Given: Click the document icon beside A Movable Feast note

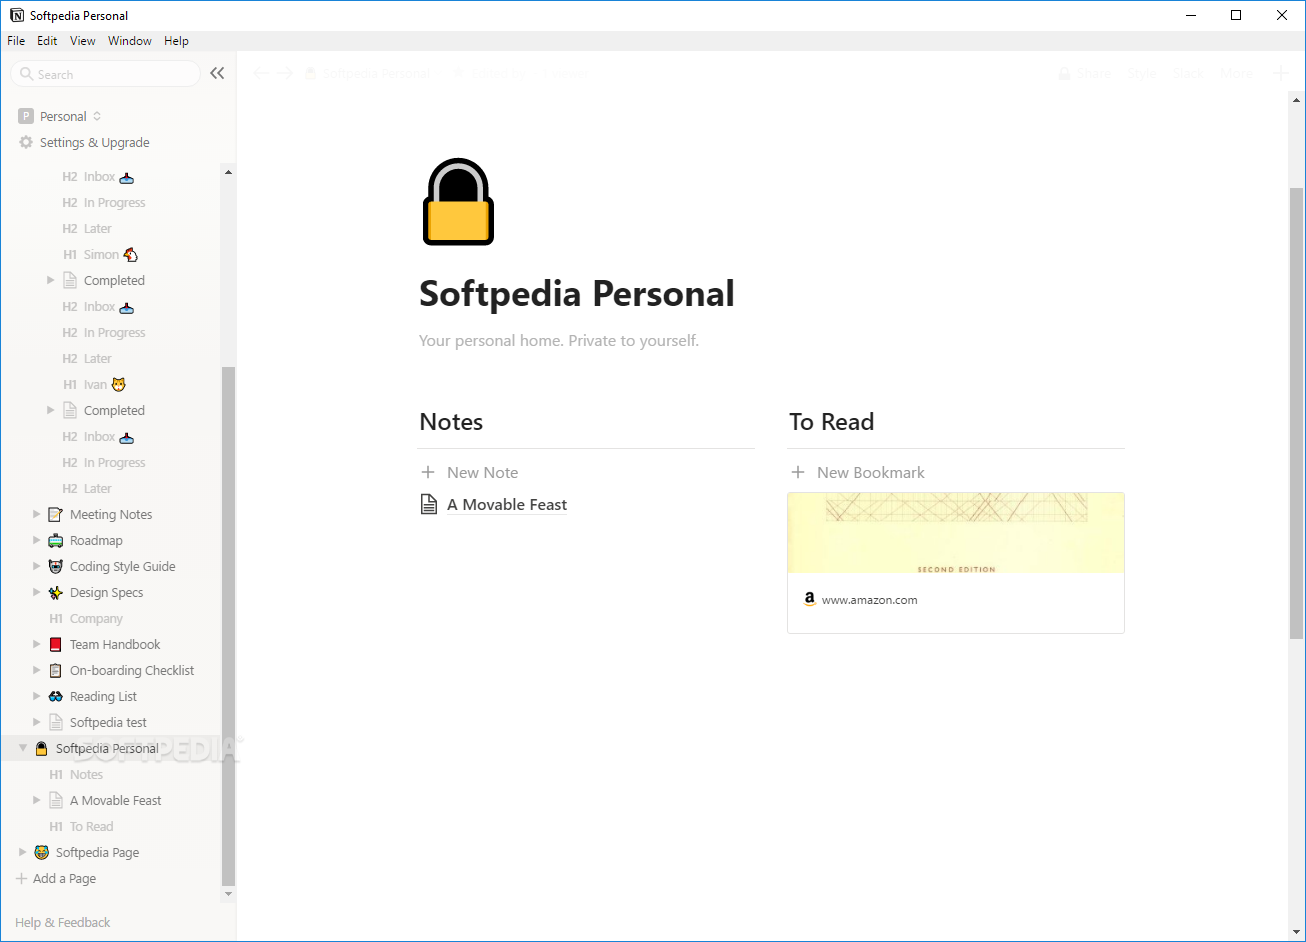Looking at the screenshot, I should point(429,505).
